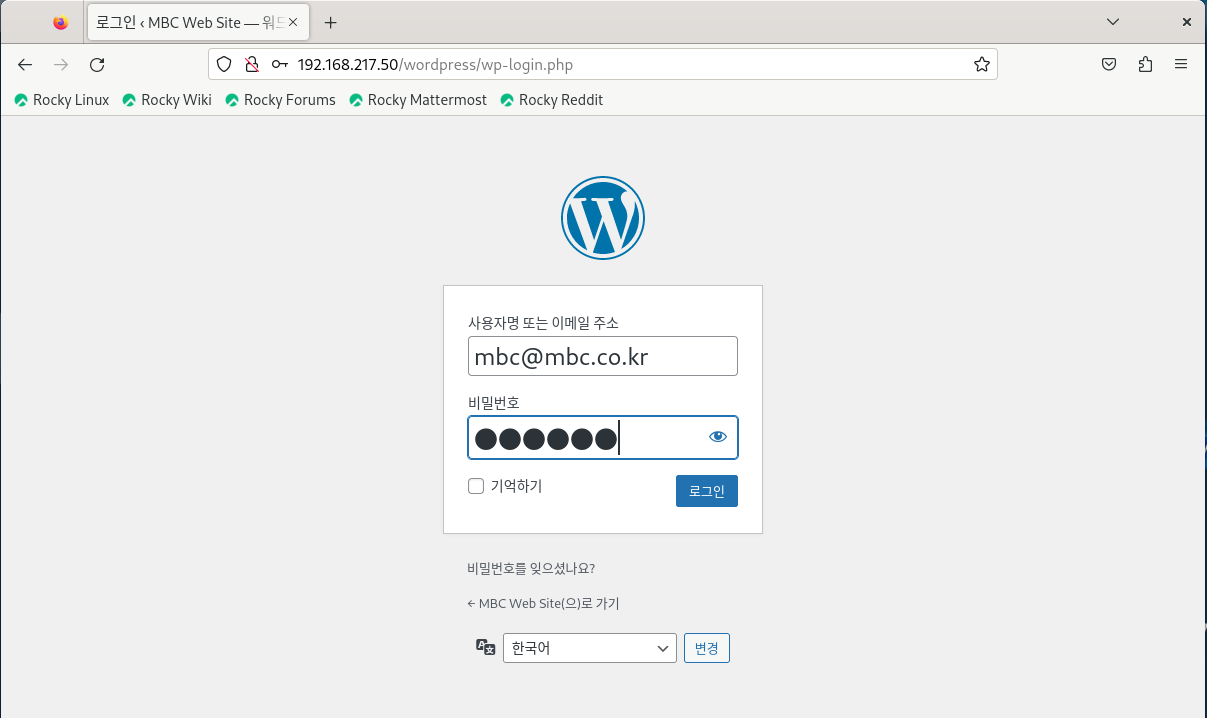The image size is (1207, 718).
Task: Open the Rocky Forums bookmark
Action: (x=281, y=100)
